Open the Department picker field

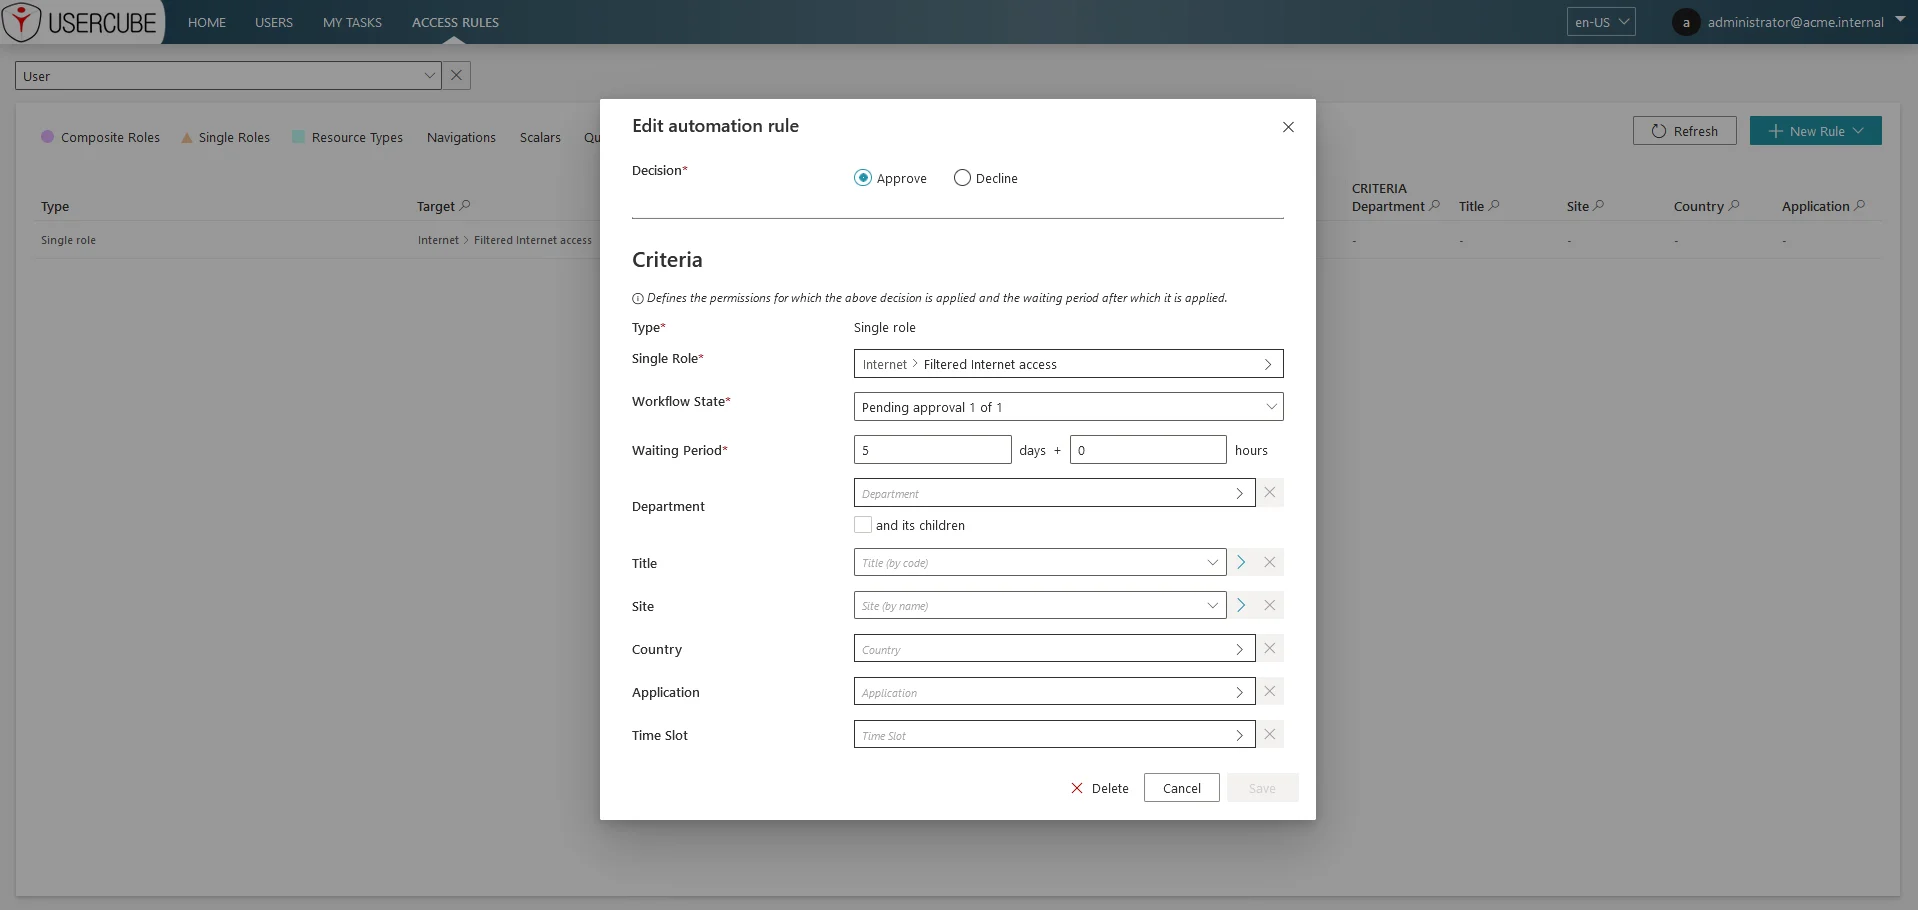point(1054,493)
